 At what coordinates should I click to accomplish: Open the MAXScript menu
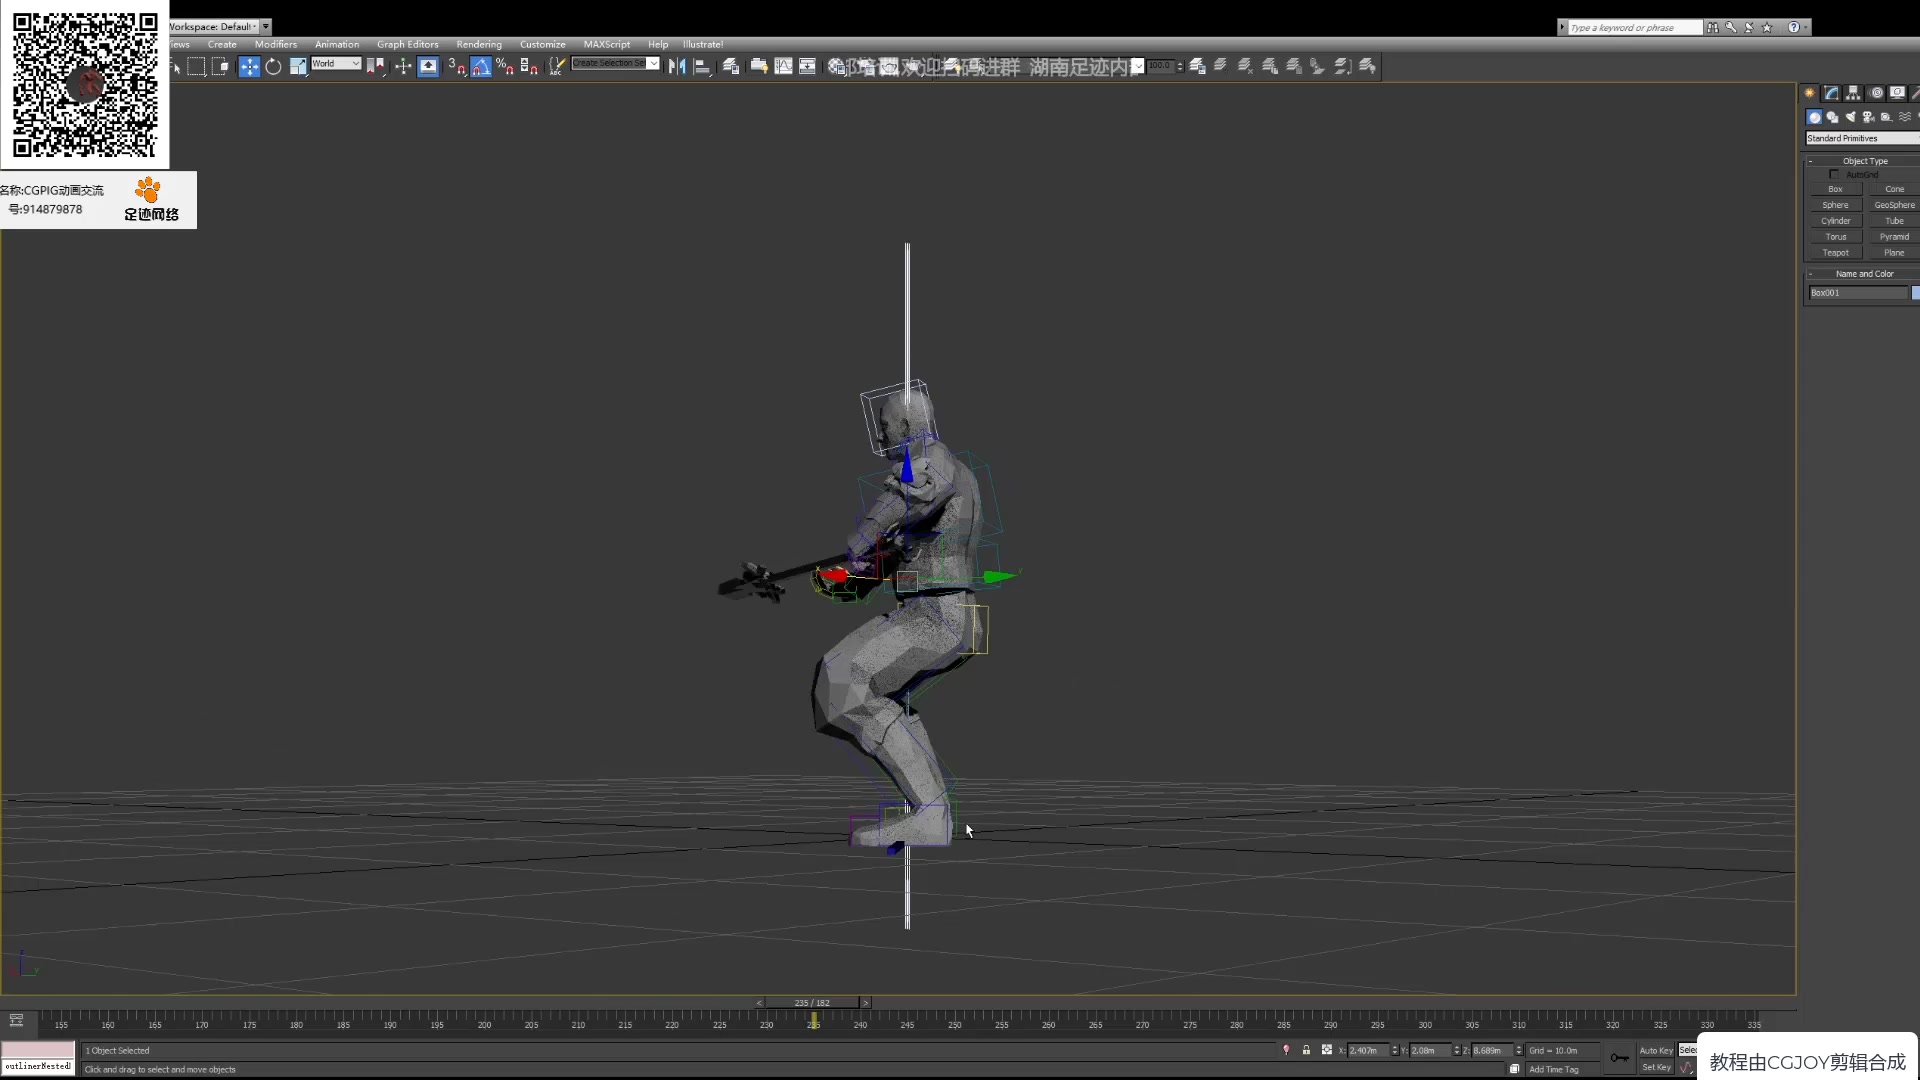point(607,45)
